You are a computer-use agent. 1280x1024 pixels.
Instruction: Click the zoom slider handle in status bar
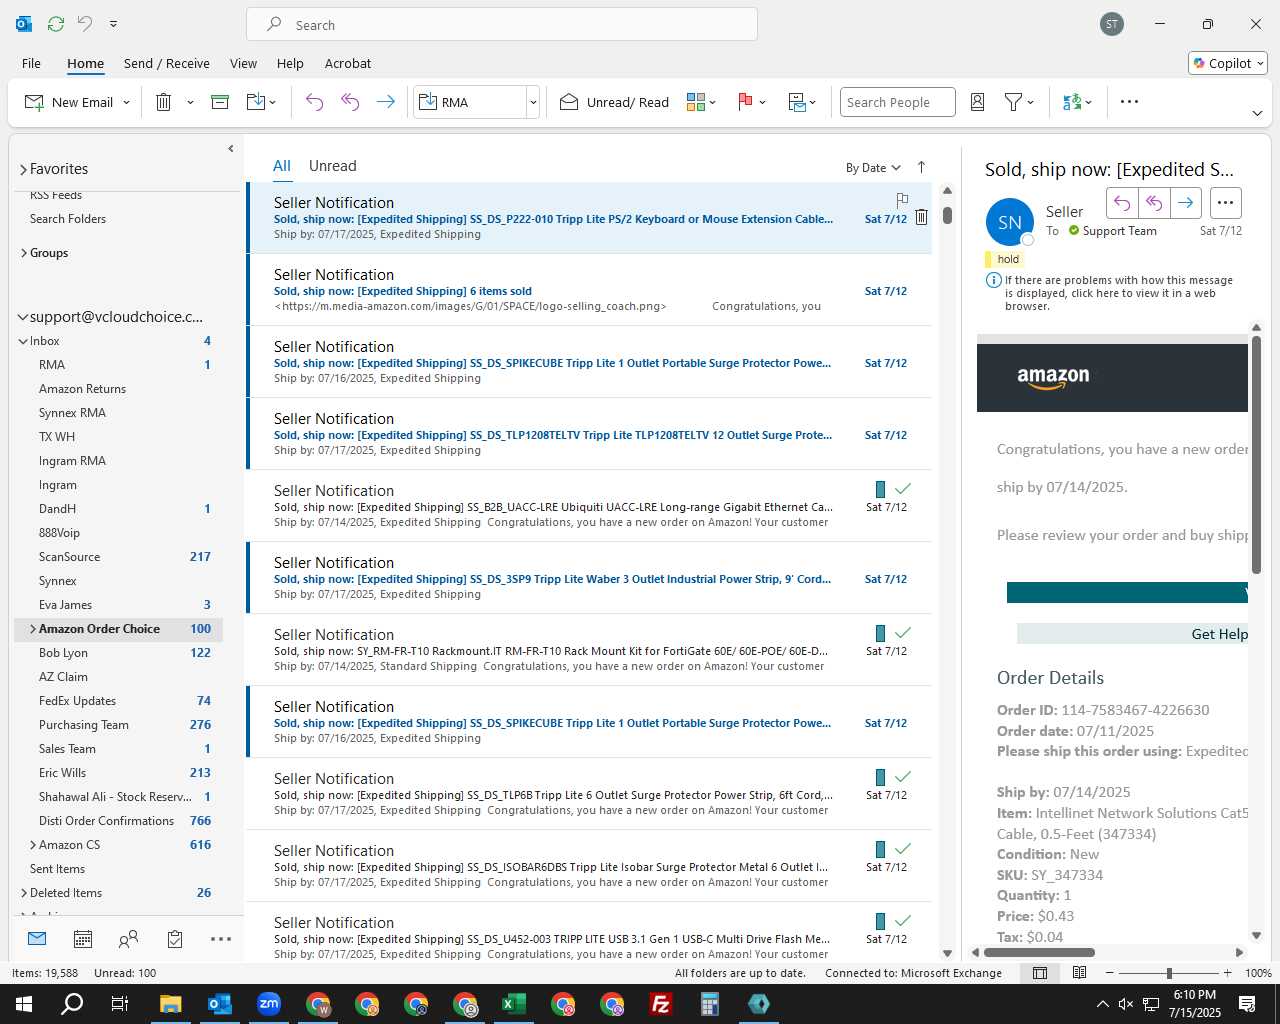[x=1169, y=973]
